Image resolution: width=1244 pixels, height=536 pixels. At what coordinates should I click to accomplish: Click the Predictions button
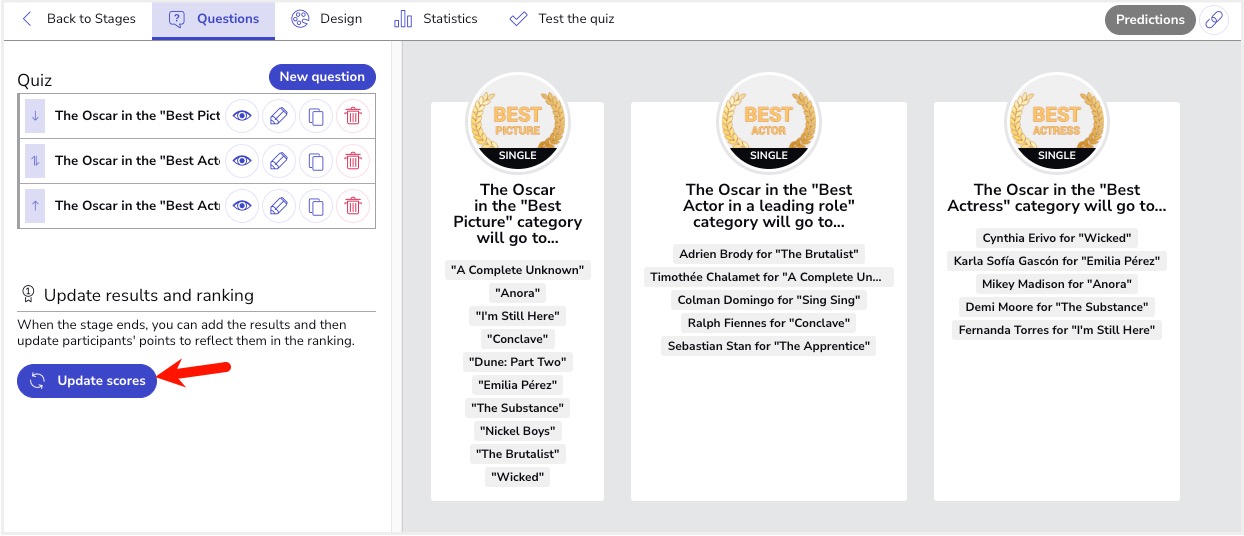[x=1150, y=20]
